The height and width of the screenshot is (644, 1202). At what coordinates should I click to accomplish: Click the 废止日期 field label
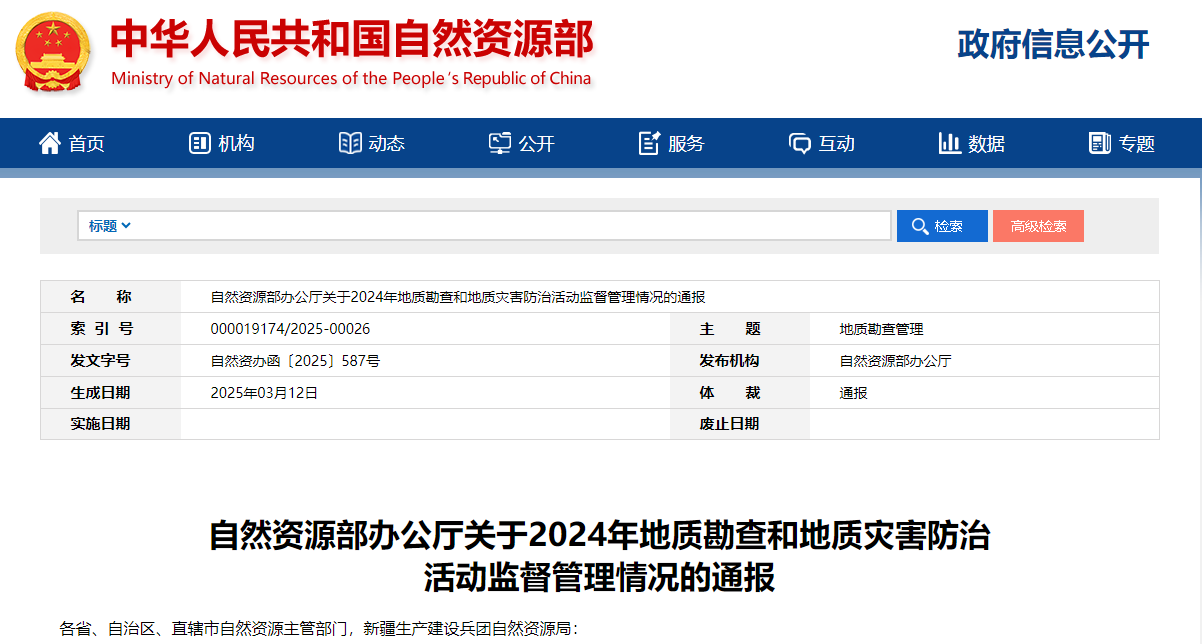click(x=729, y=423)
